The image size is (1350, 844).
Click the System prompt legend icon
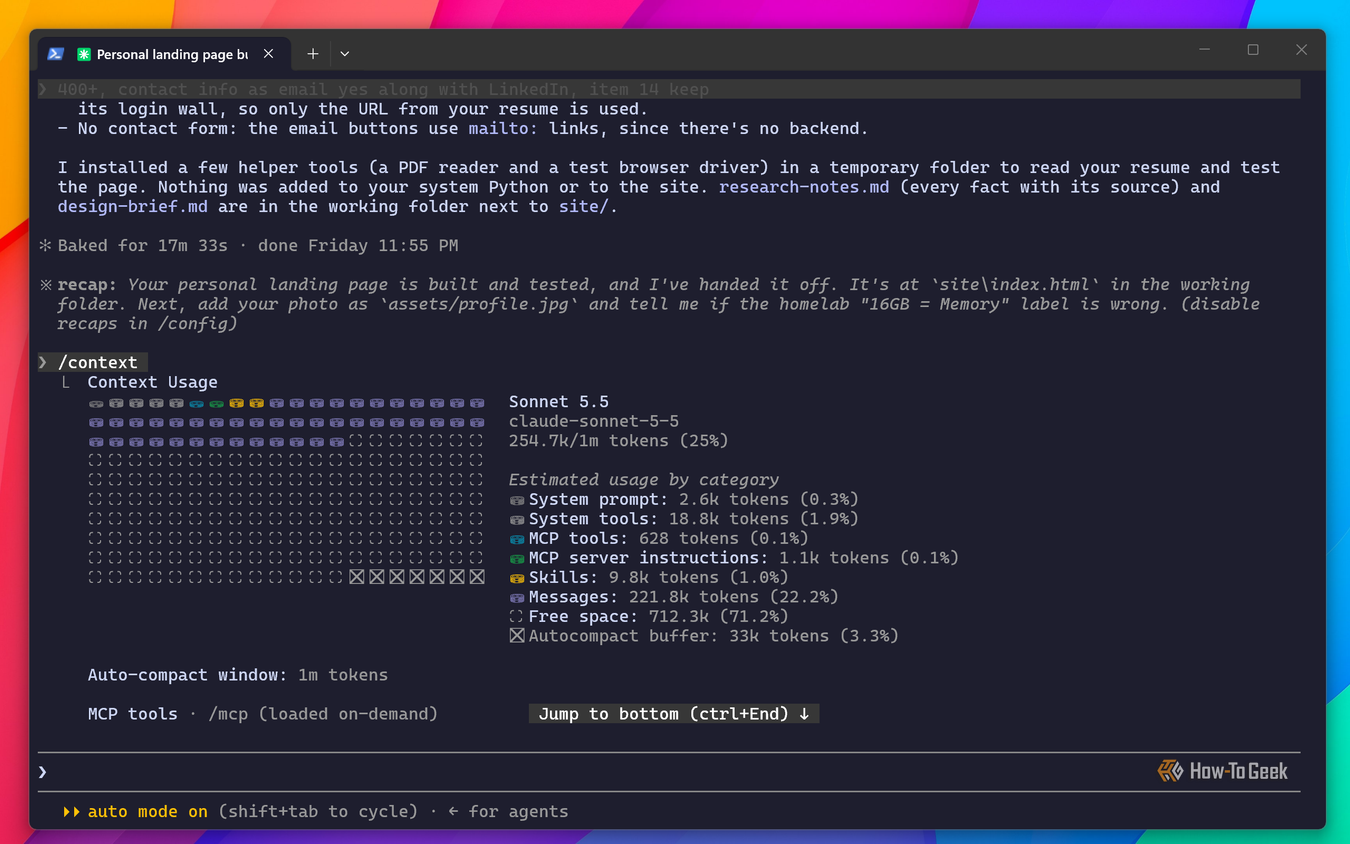[x=517, y=500]
